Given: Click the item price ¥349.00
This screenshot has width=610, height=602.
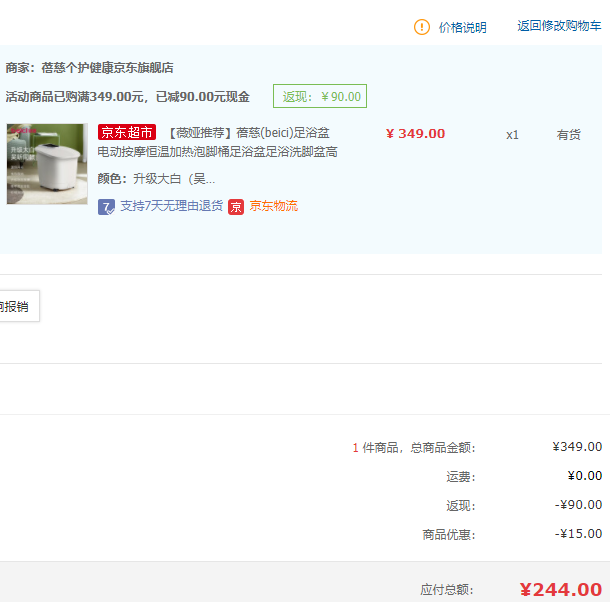Looking at the screenshot, I should tap(415, 134).
